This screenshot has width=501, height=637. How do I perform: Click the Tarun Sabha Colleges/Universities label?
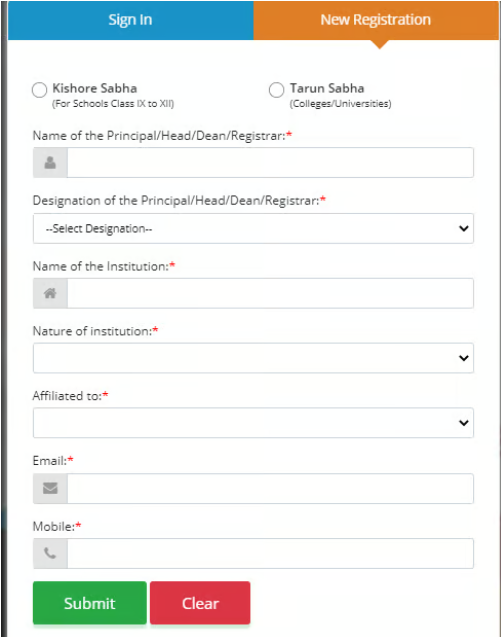pyautogui.click(x=341, y=95)
